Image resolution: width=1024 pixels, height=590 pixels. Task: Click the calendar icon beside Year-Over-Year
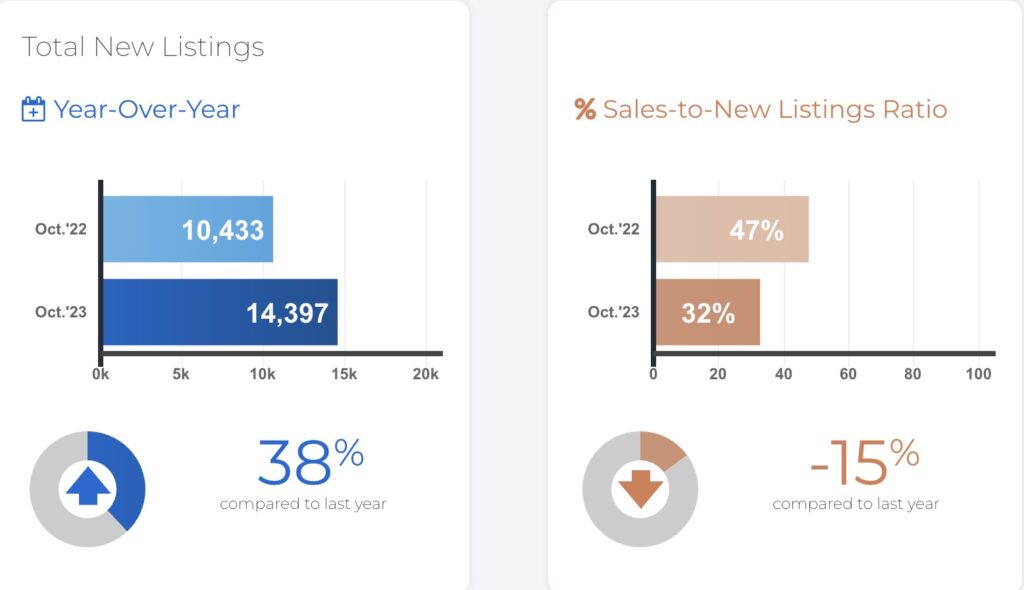point(34,109)
